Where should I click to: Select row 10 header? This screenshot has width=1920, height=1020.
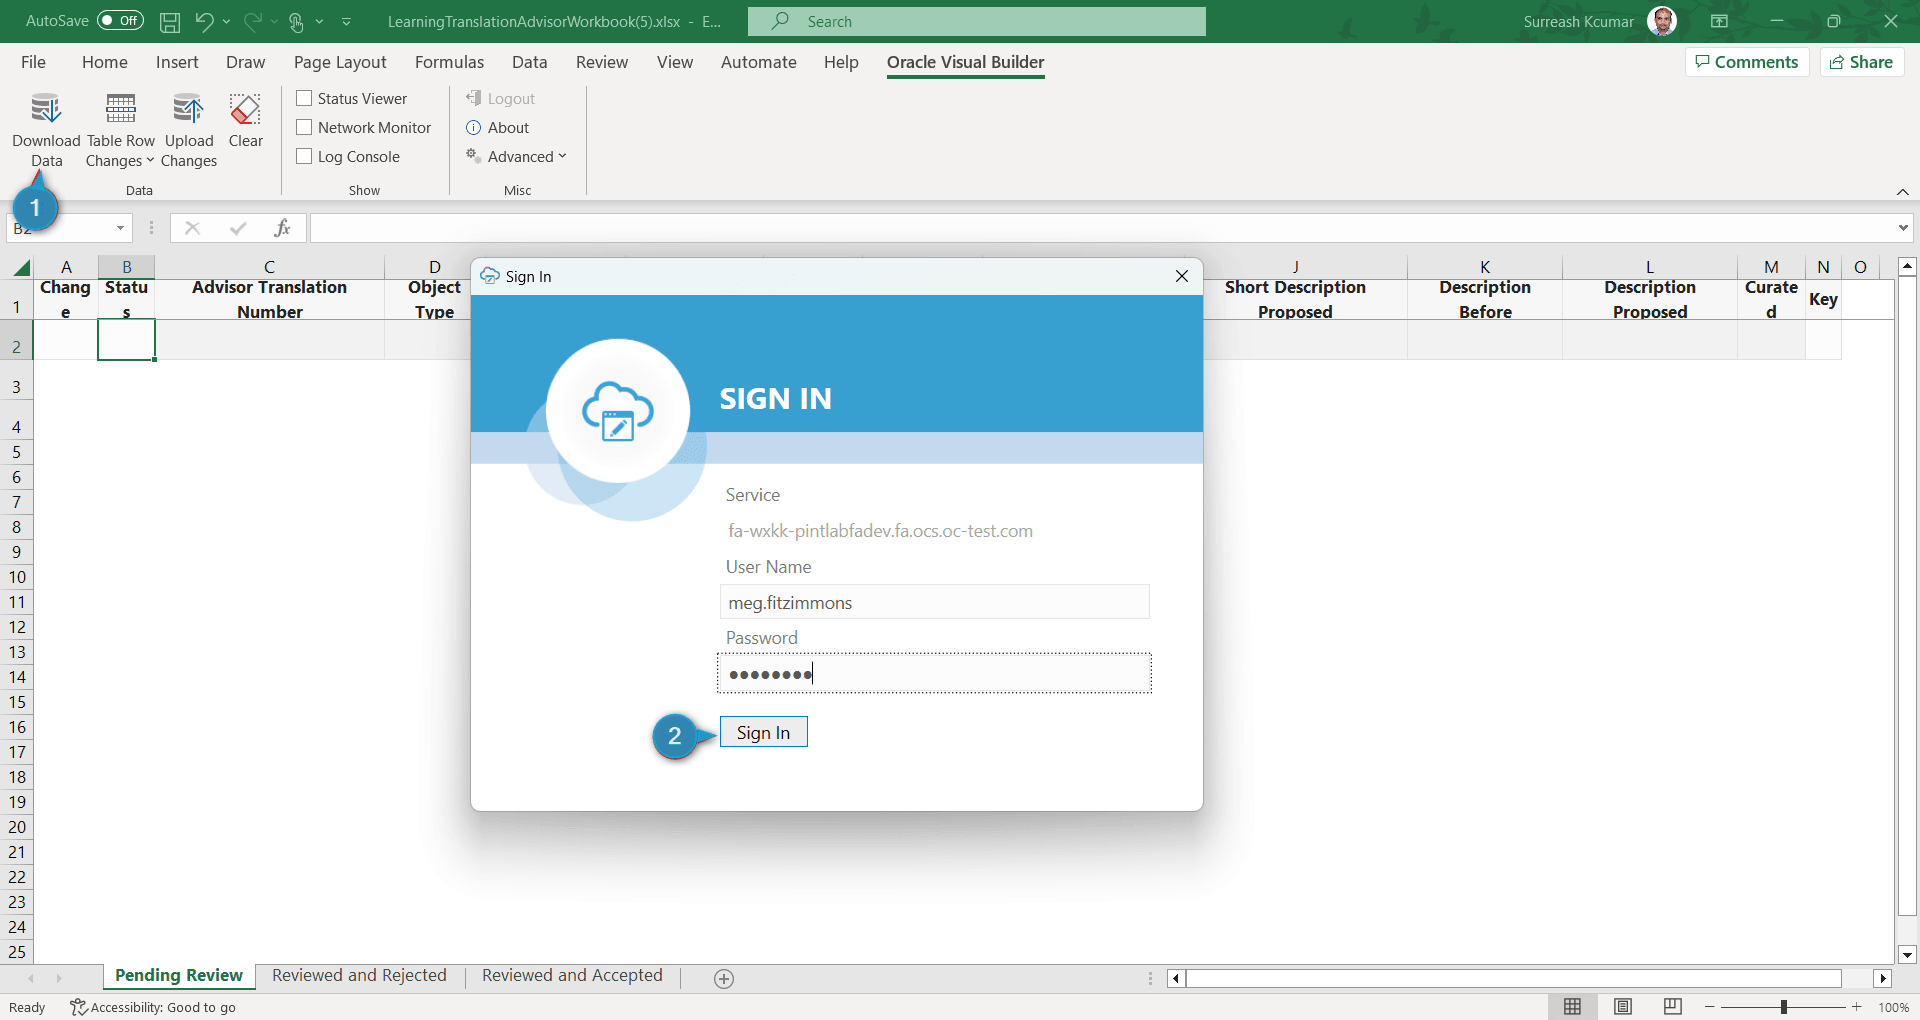pyautogui.click(x=17, y=577)
